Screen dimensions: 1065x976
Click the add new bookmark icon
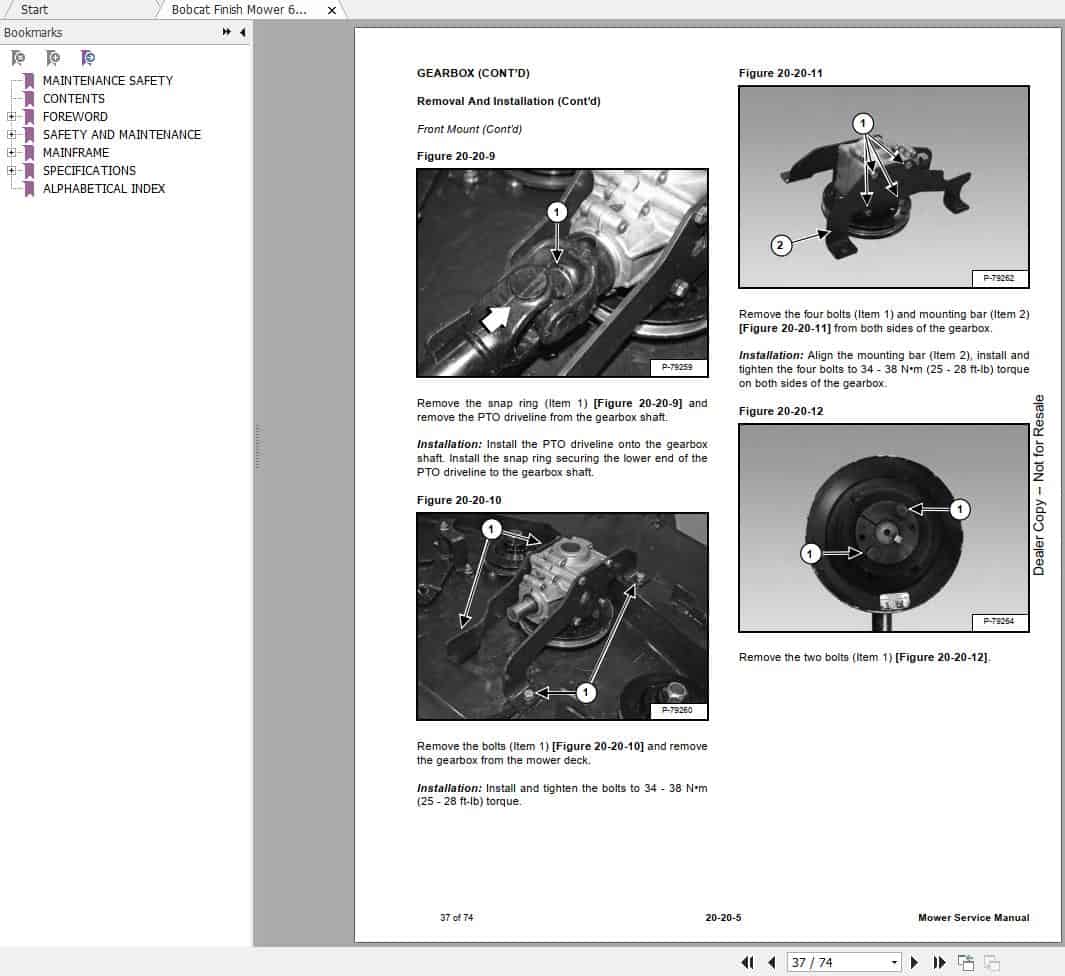[53, 58]
